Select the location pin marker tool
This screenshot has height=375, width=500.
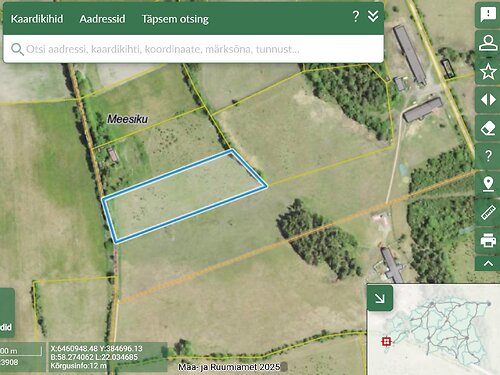488,184
